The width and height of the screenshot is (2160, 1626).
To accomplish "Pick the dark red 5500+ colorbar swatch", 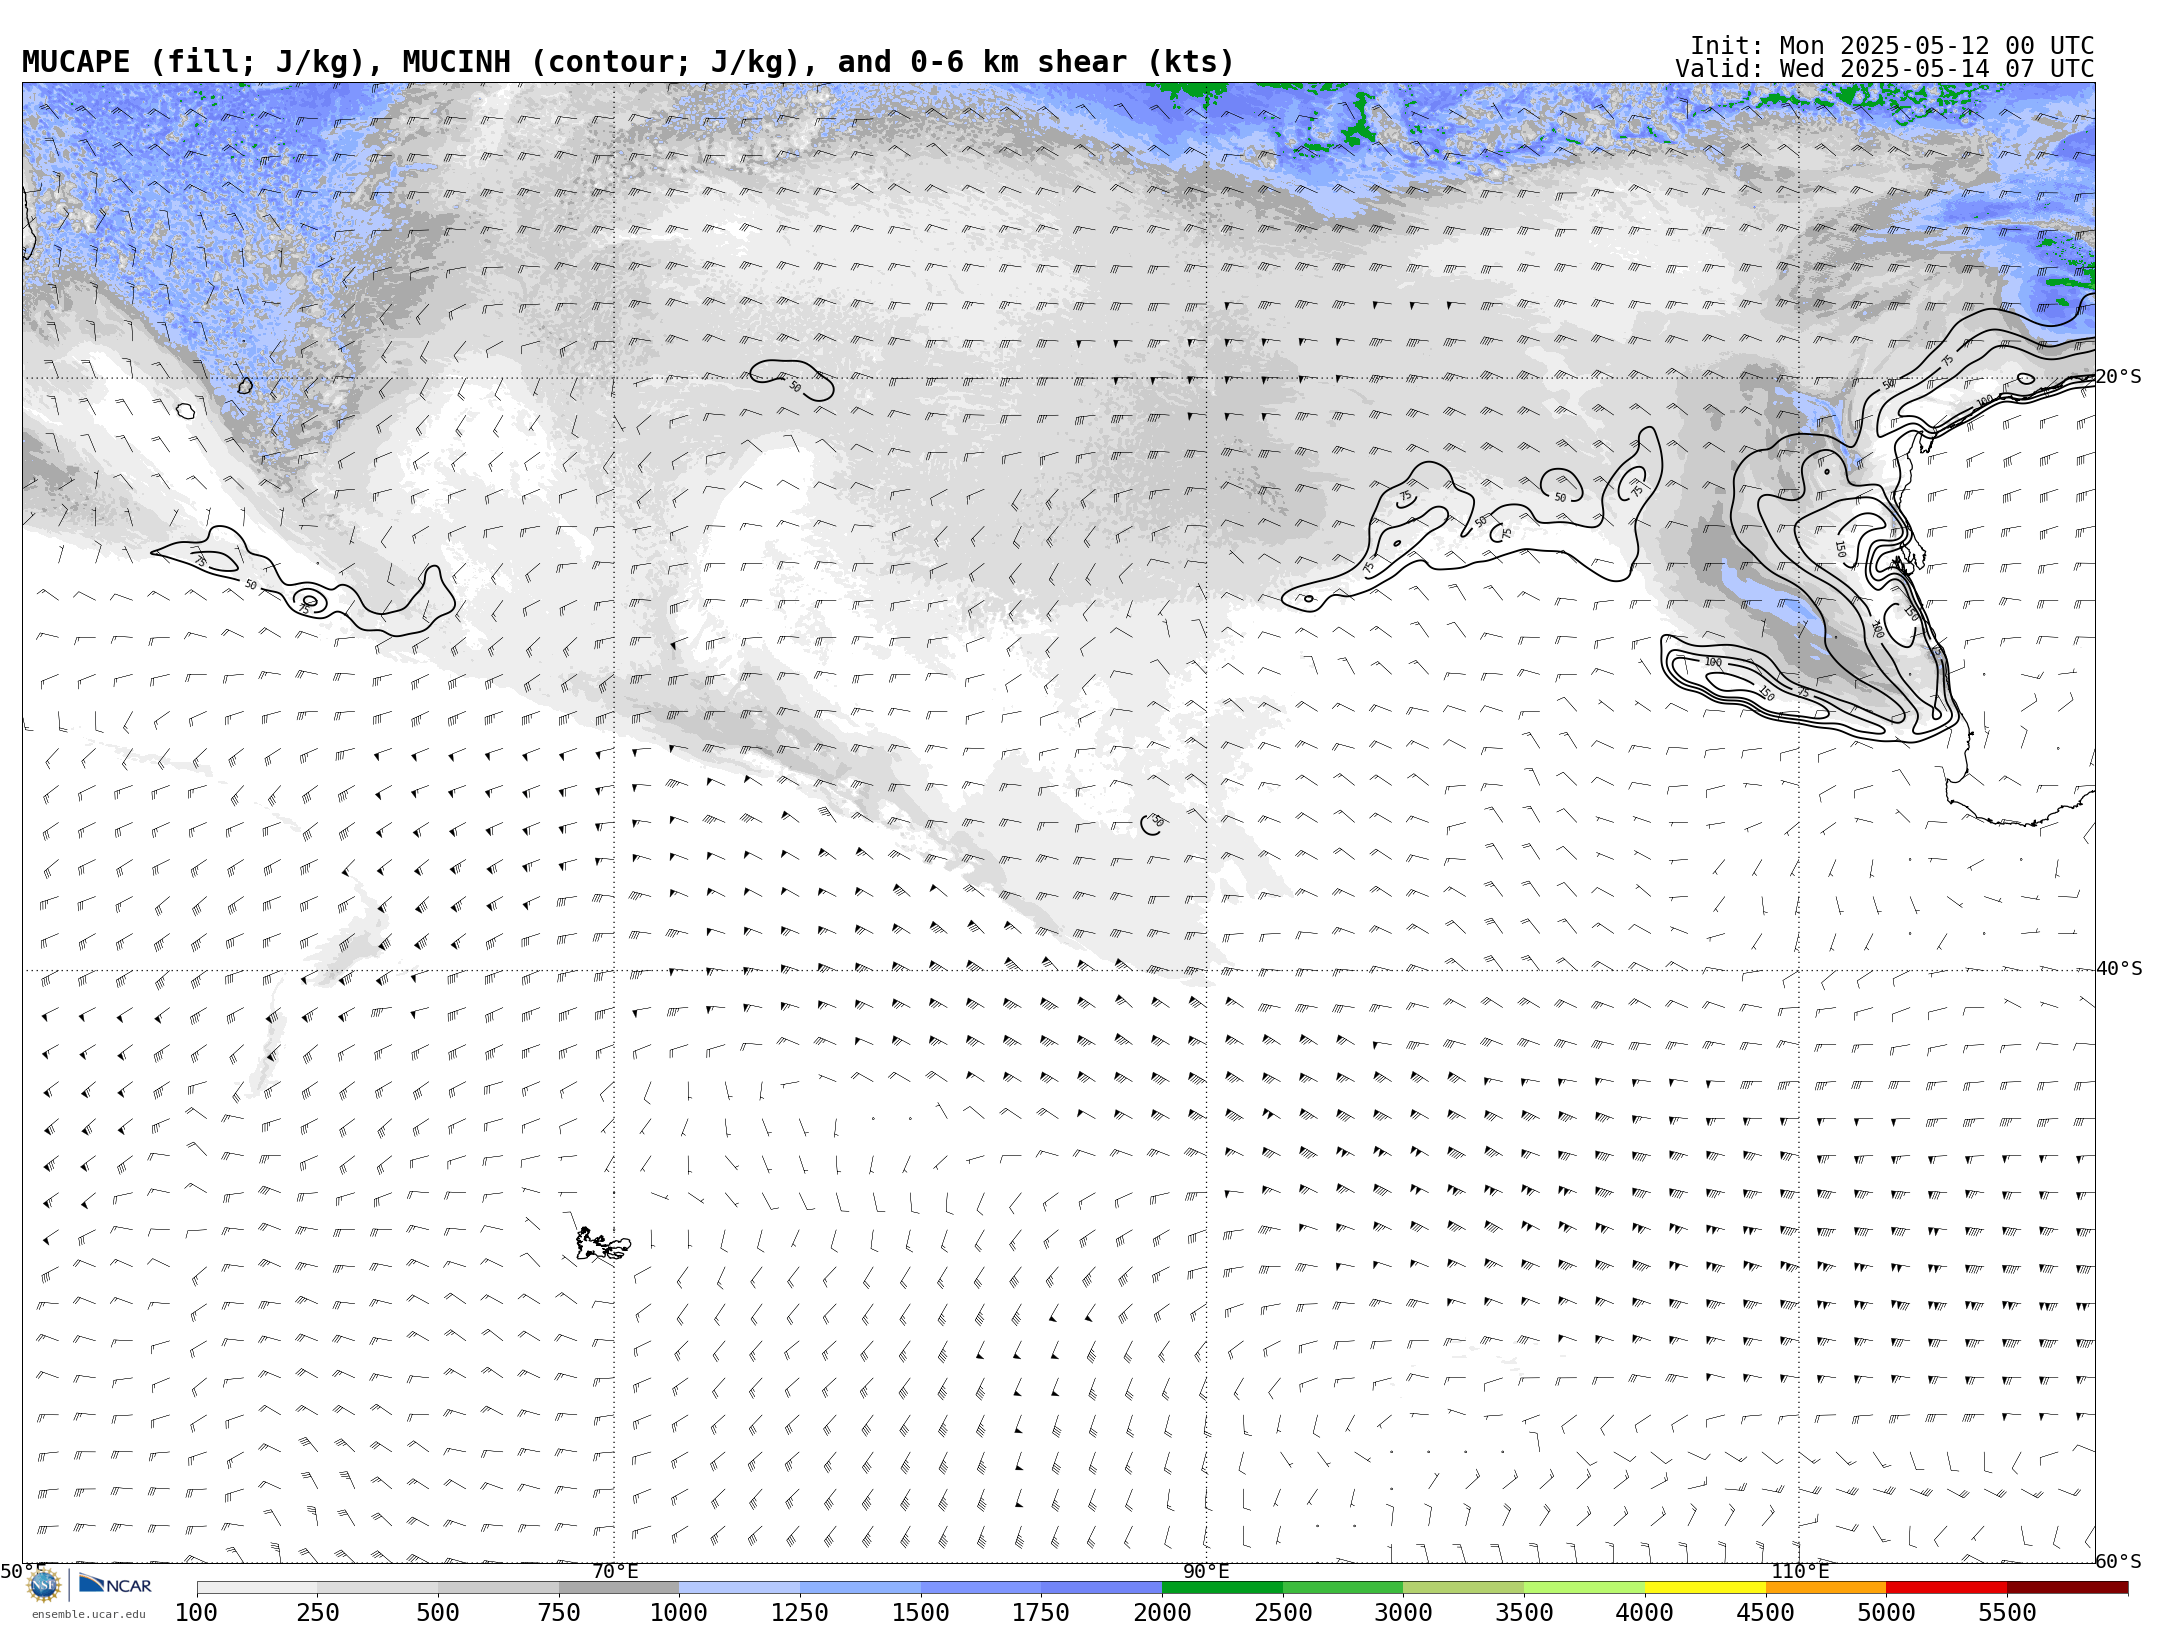I will coord(2067,1588).
